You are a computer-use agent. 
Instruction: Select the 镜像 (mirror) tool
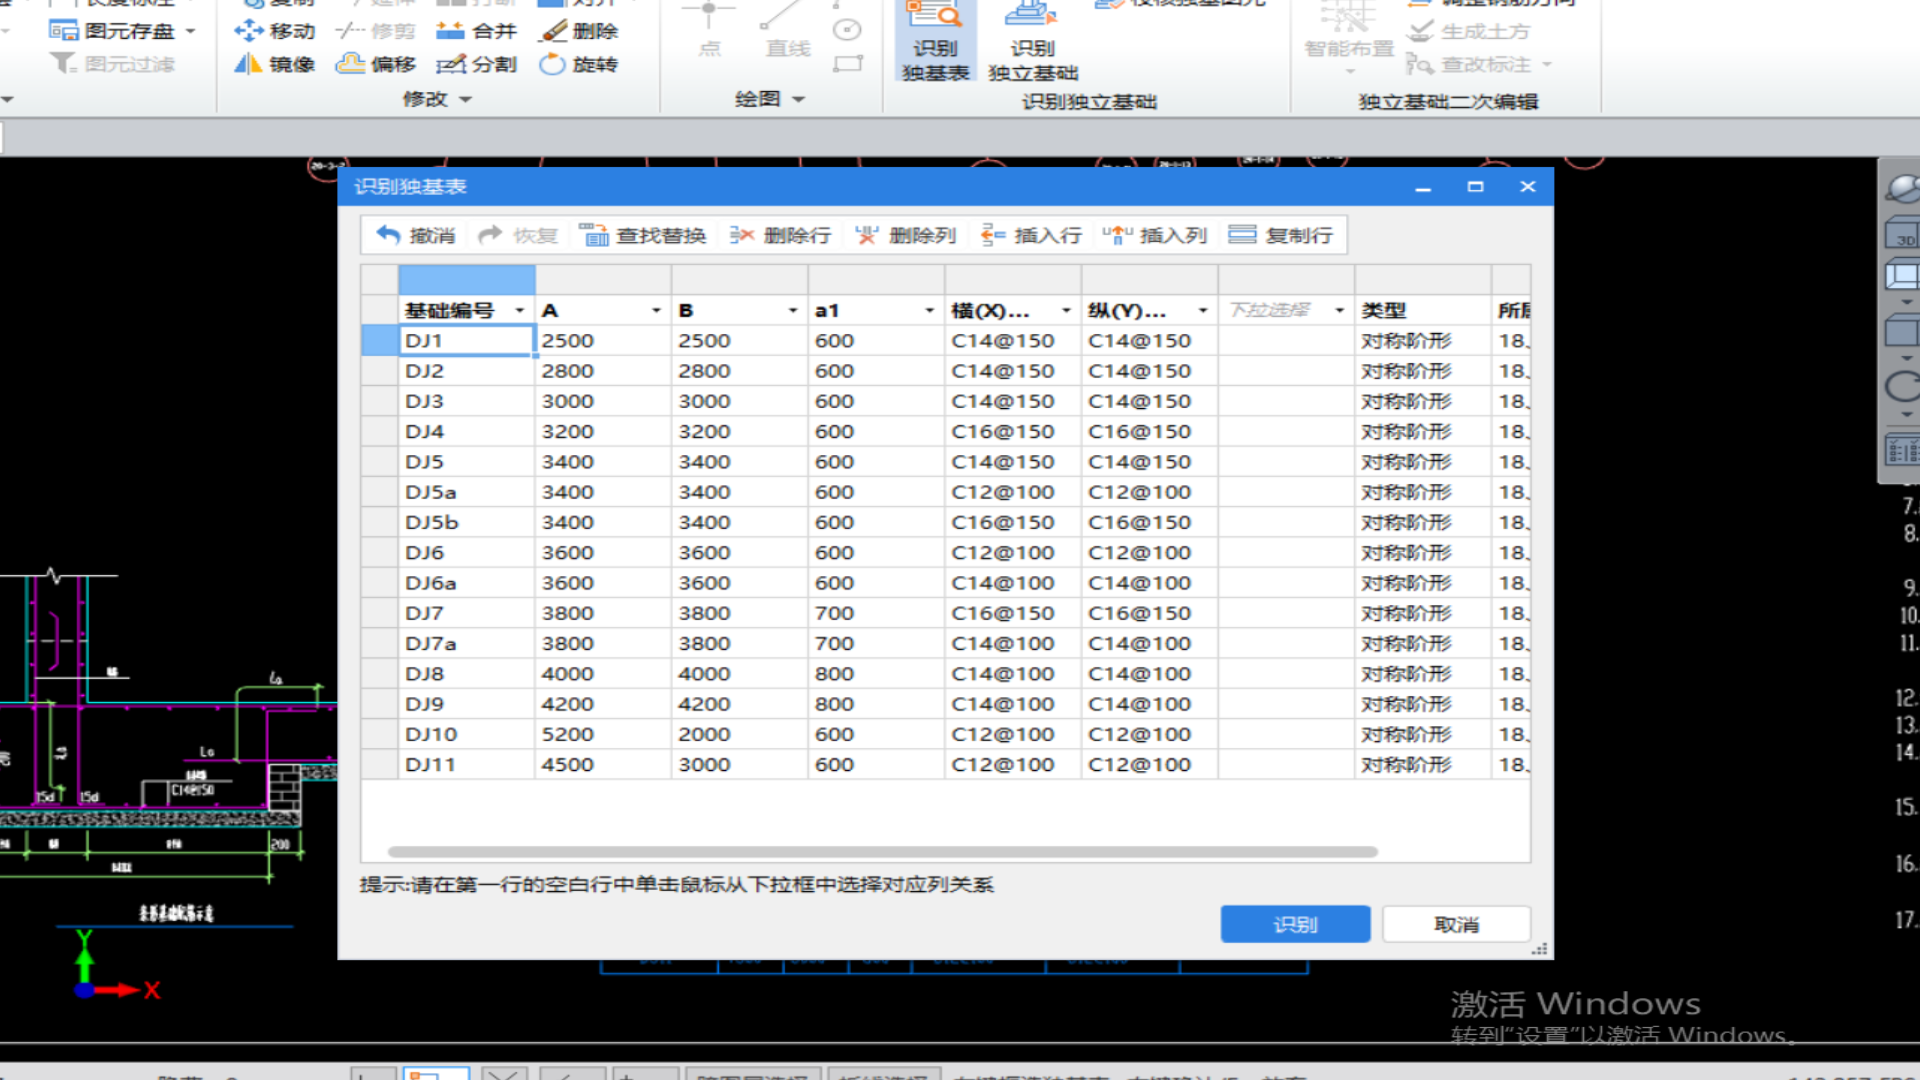(x=274, y=64)
